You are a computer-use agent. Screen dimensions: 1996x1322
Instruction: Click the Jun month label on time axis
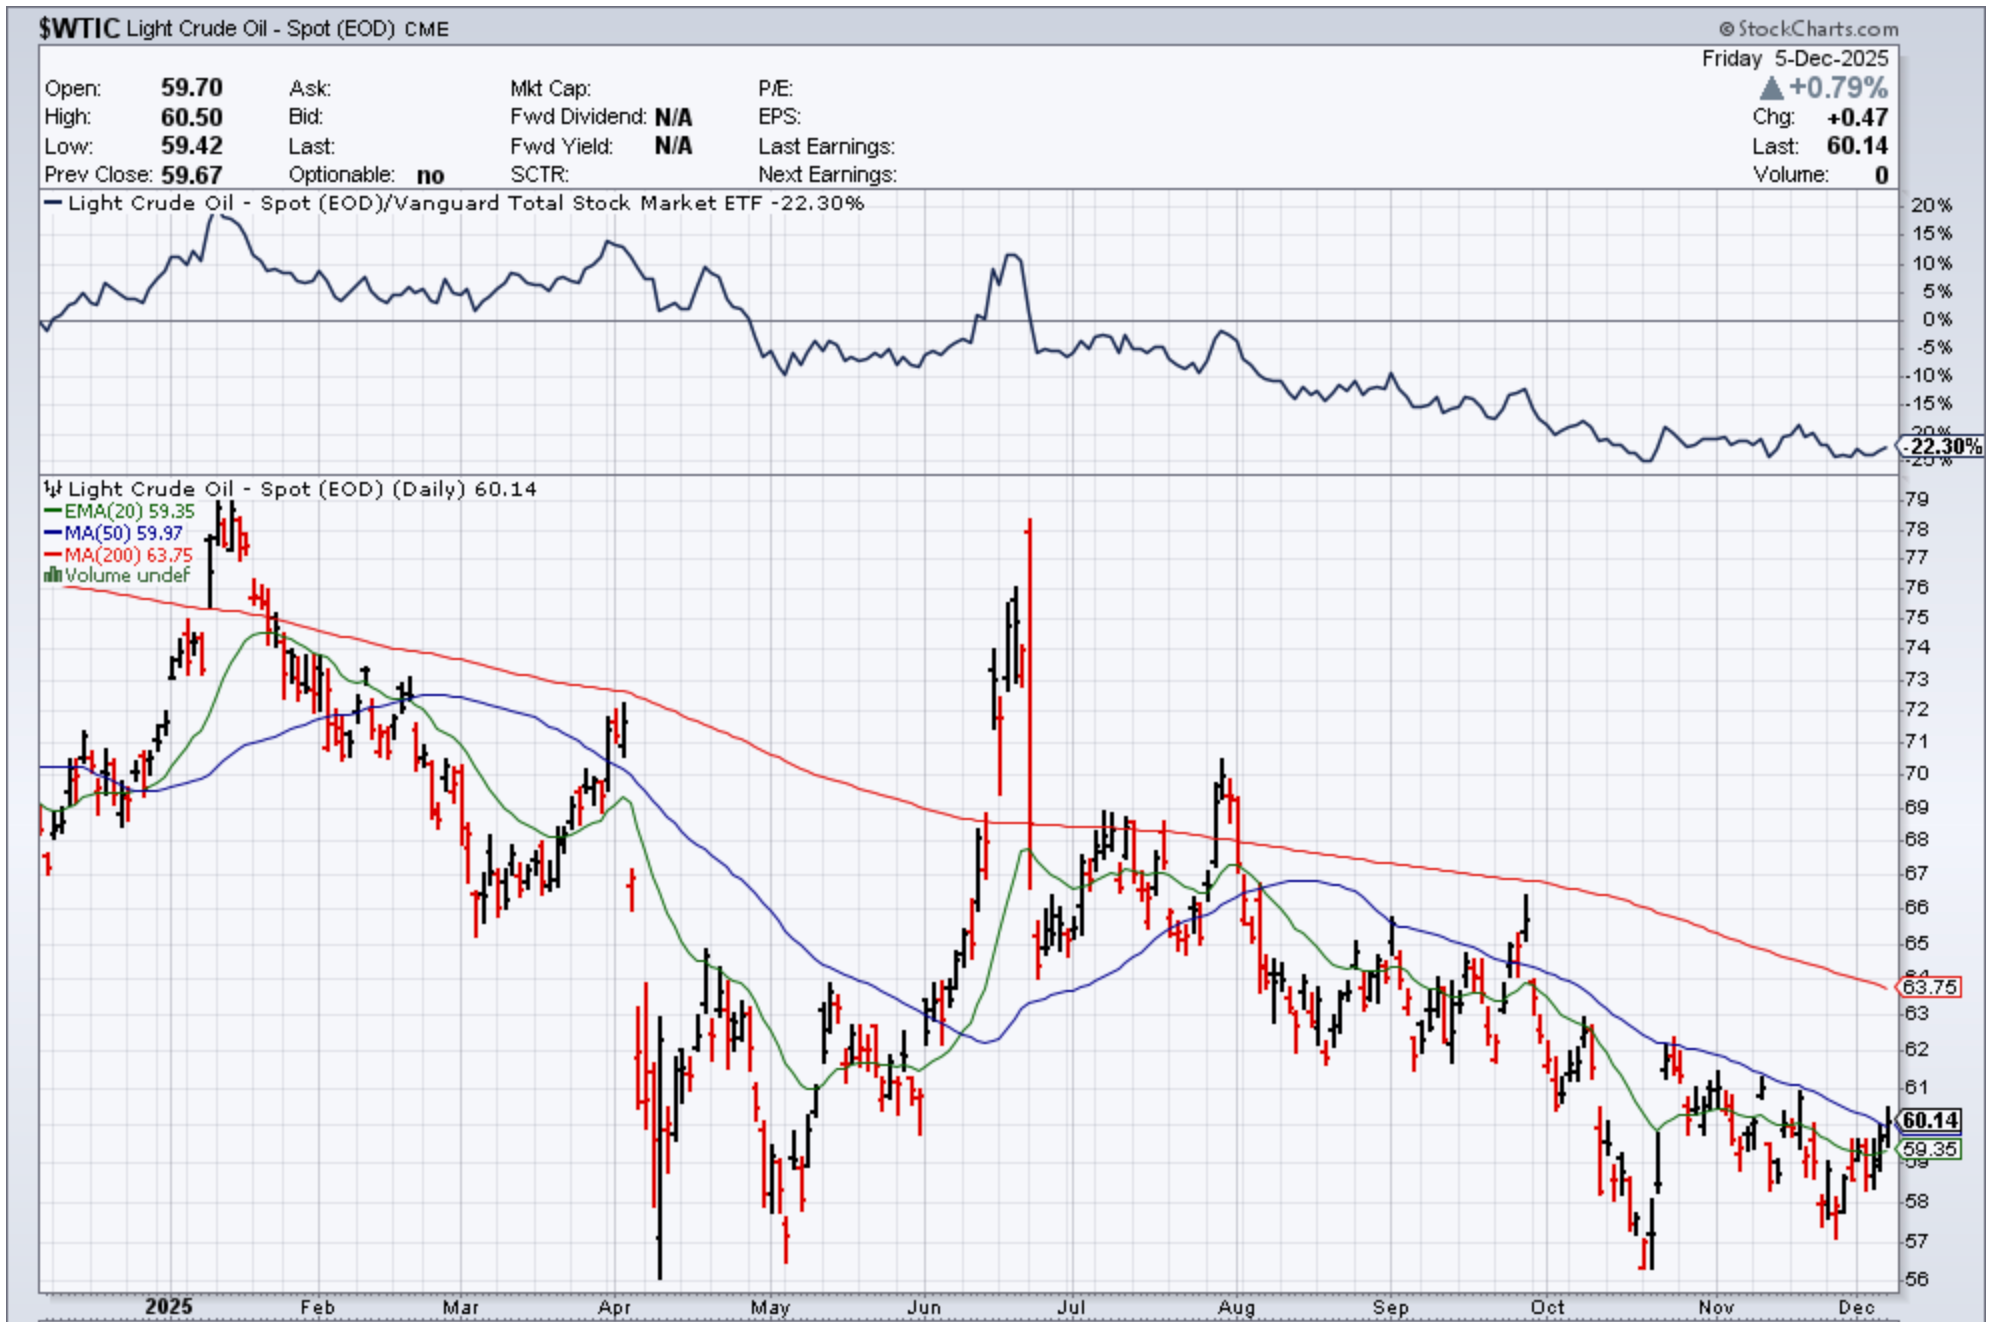[924, 1306]
